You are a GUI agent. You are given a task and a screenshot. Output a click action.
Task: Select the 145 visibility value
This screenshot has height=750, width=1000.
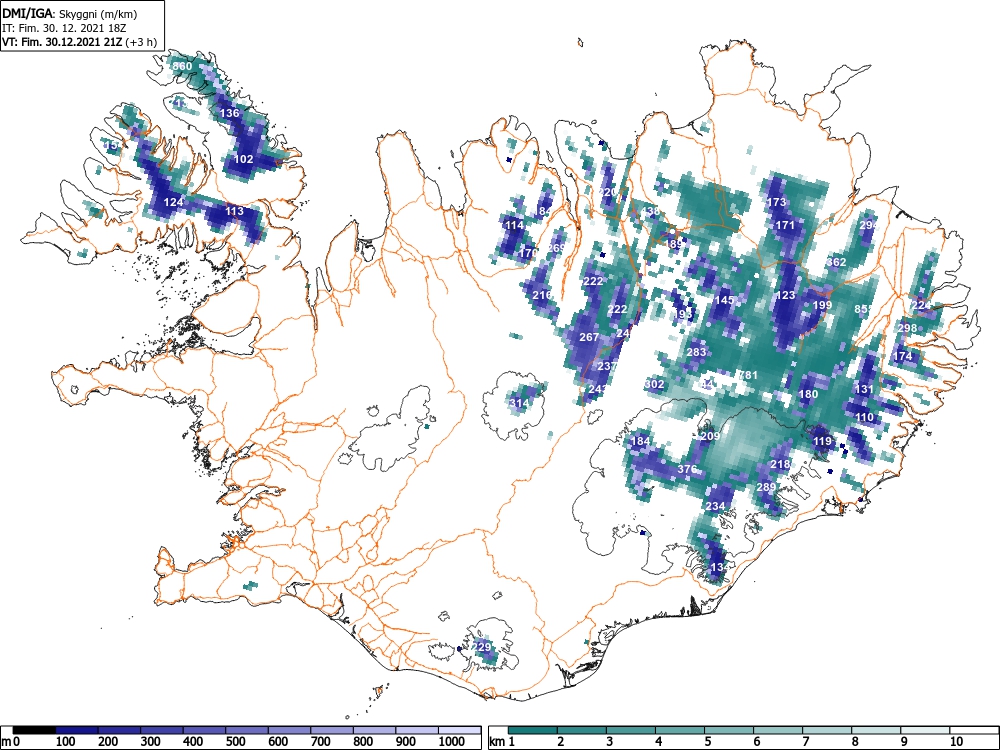click(724, 300)
